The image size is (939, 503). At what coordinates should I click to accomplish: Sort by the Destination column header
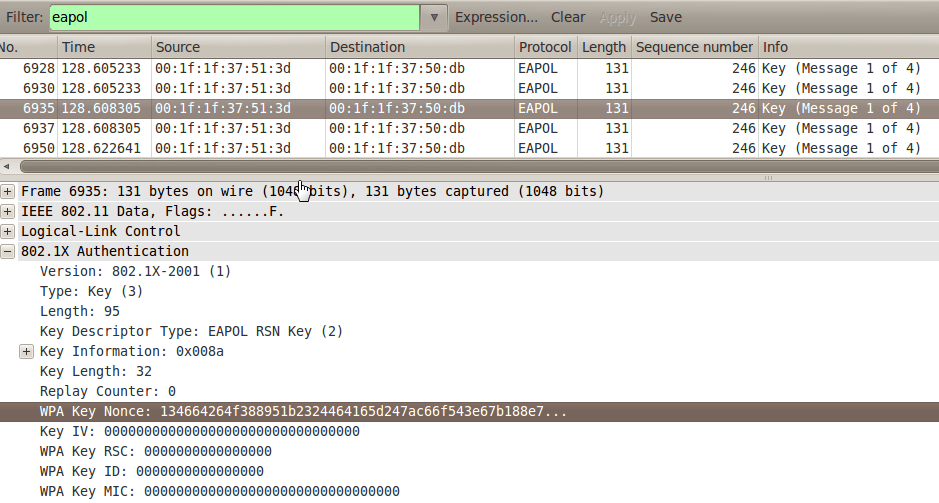pos(420,47)
